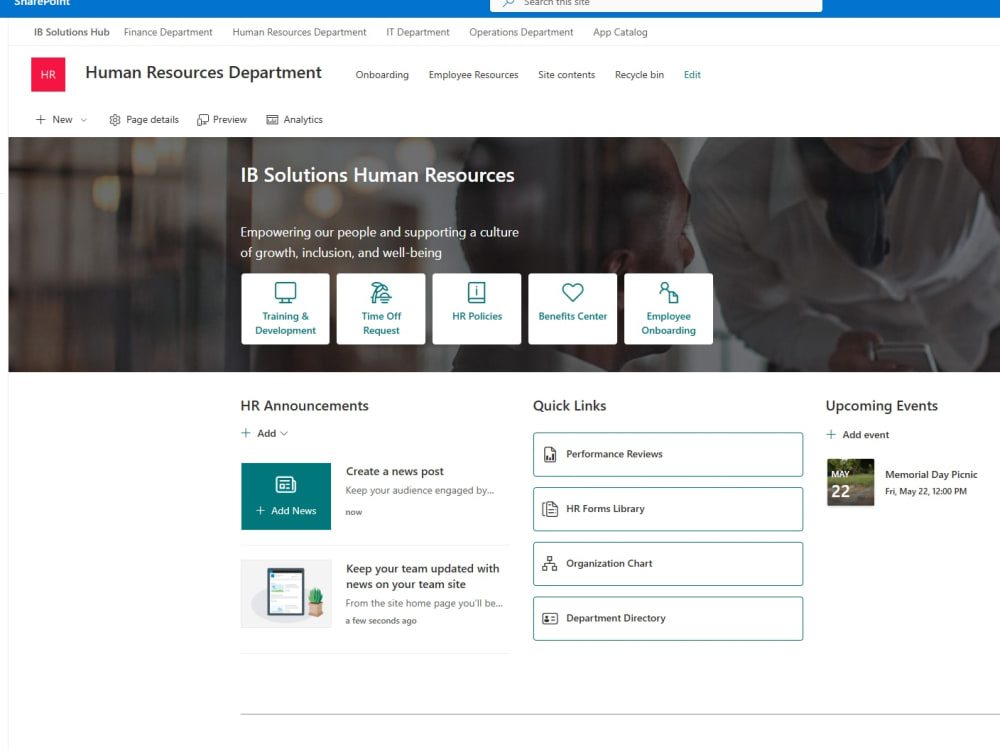
Task: Click 'Fri, May 22, 12:00 PM' event time
Action: pyautogui.click(x=925, y=492)
